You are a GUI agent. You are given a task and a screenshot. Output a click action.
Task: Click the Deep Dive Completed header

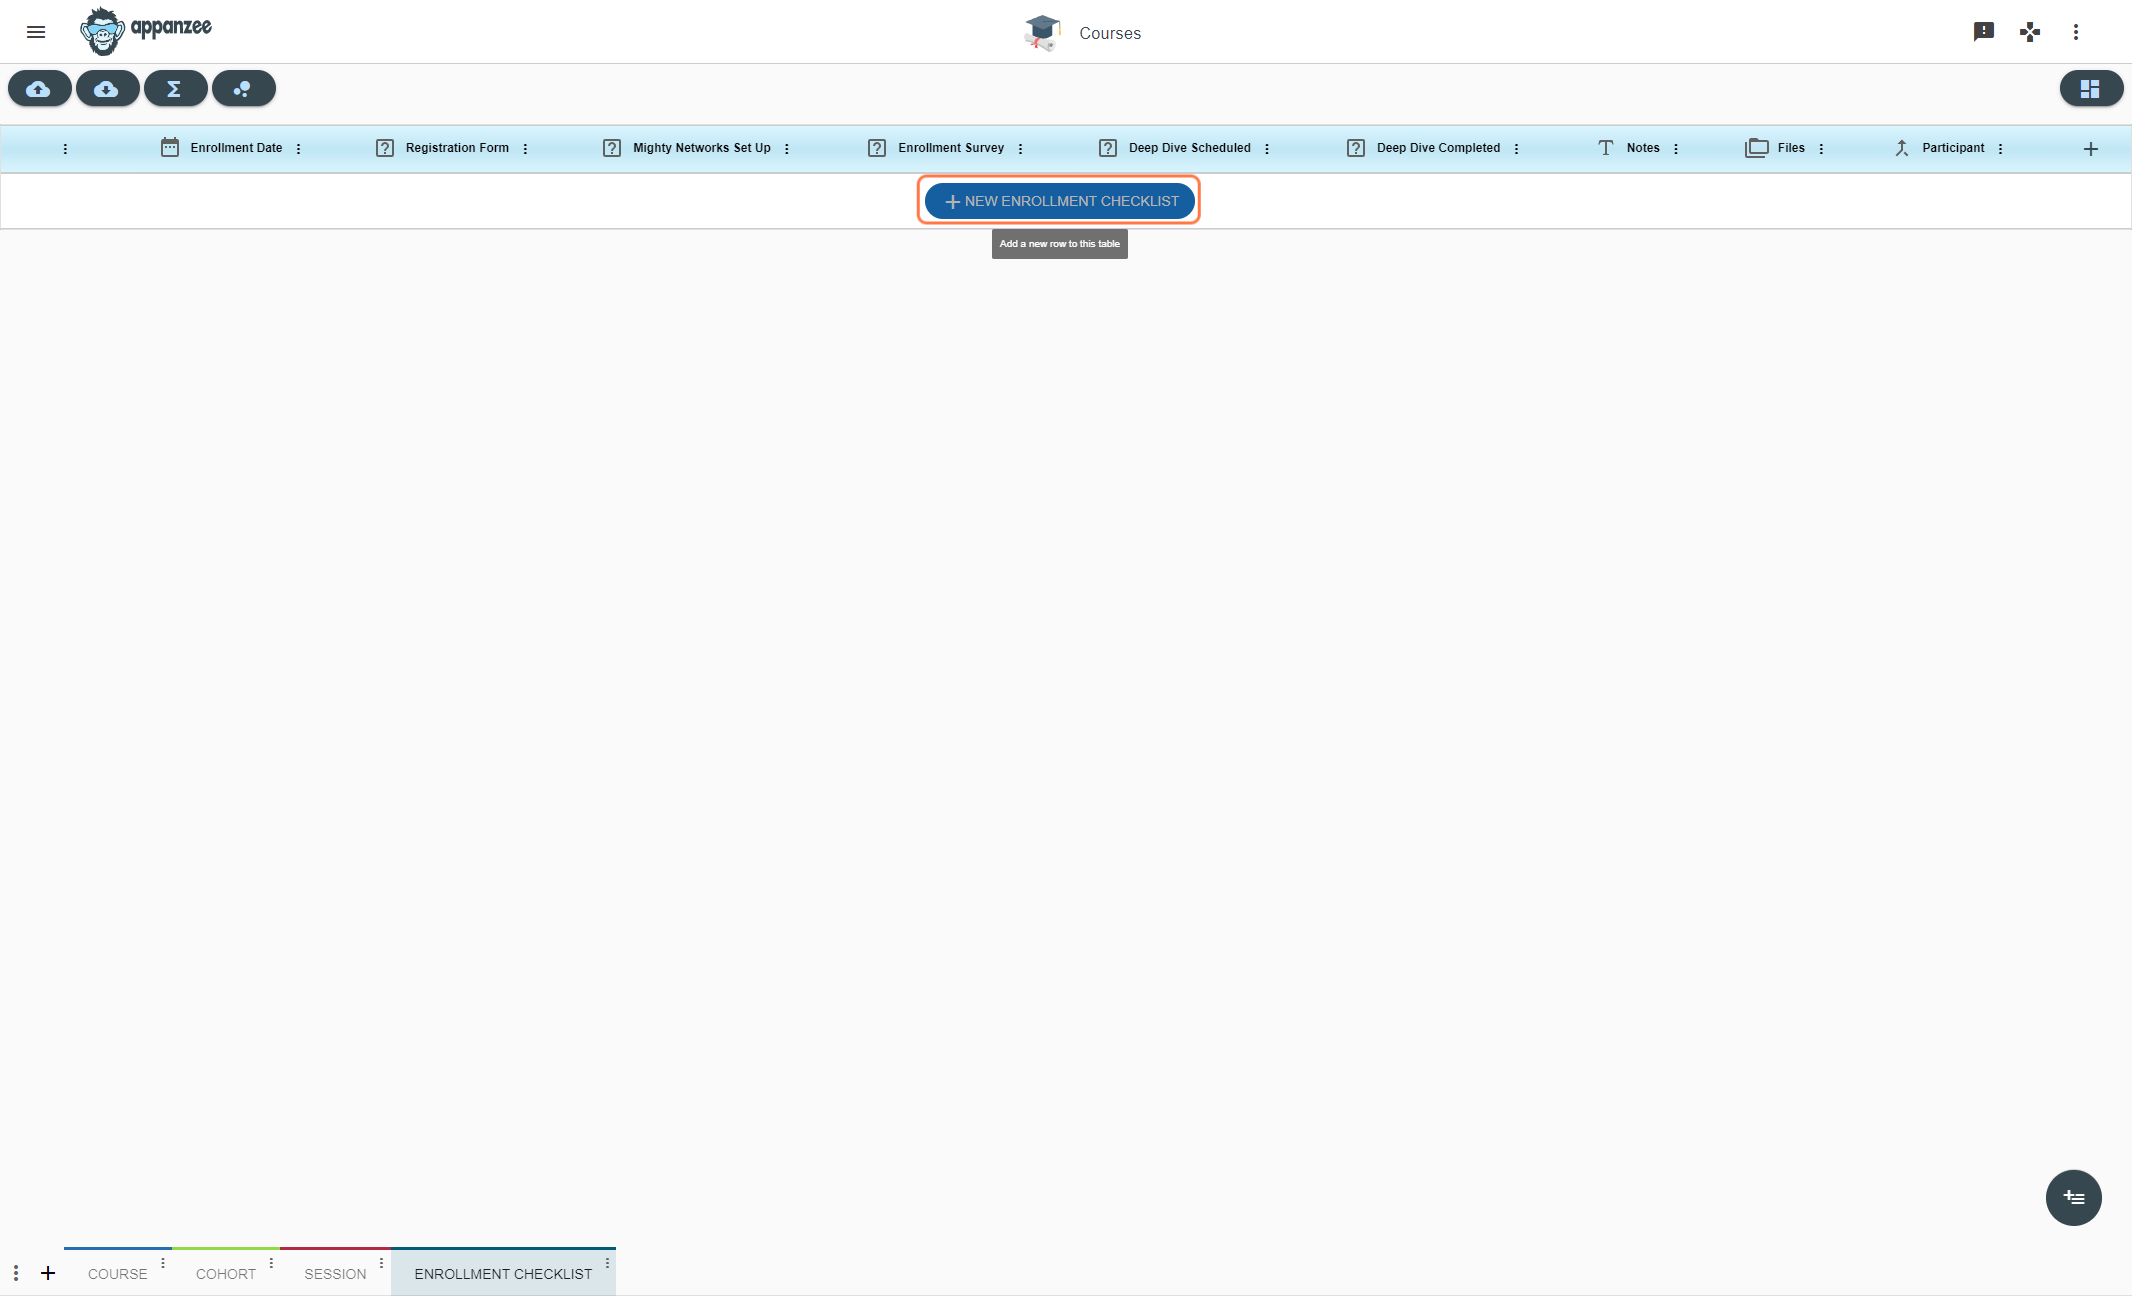(1439, 148)
